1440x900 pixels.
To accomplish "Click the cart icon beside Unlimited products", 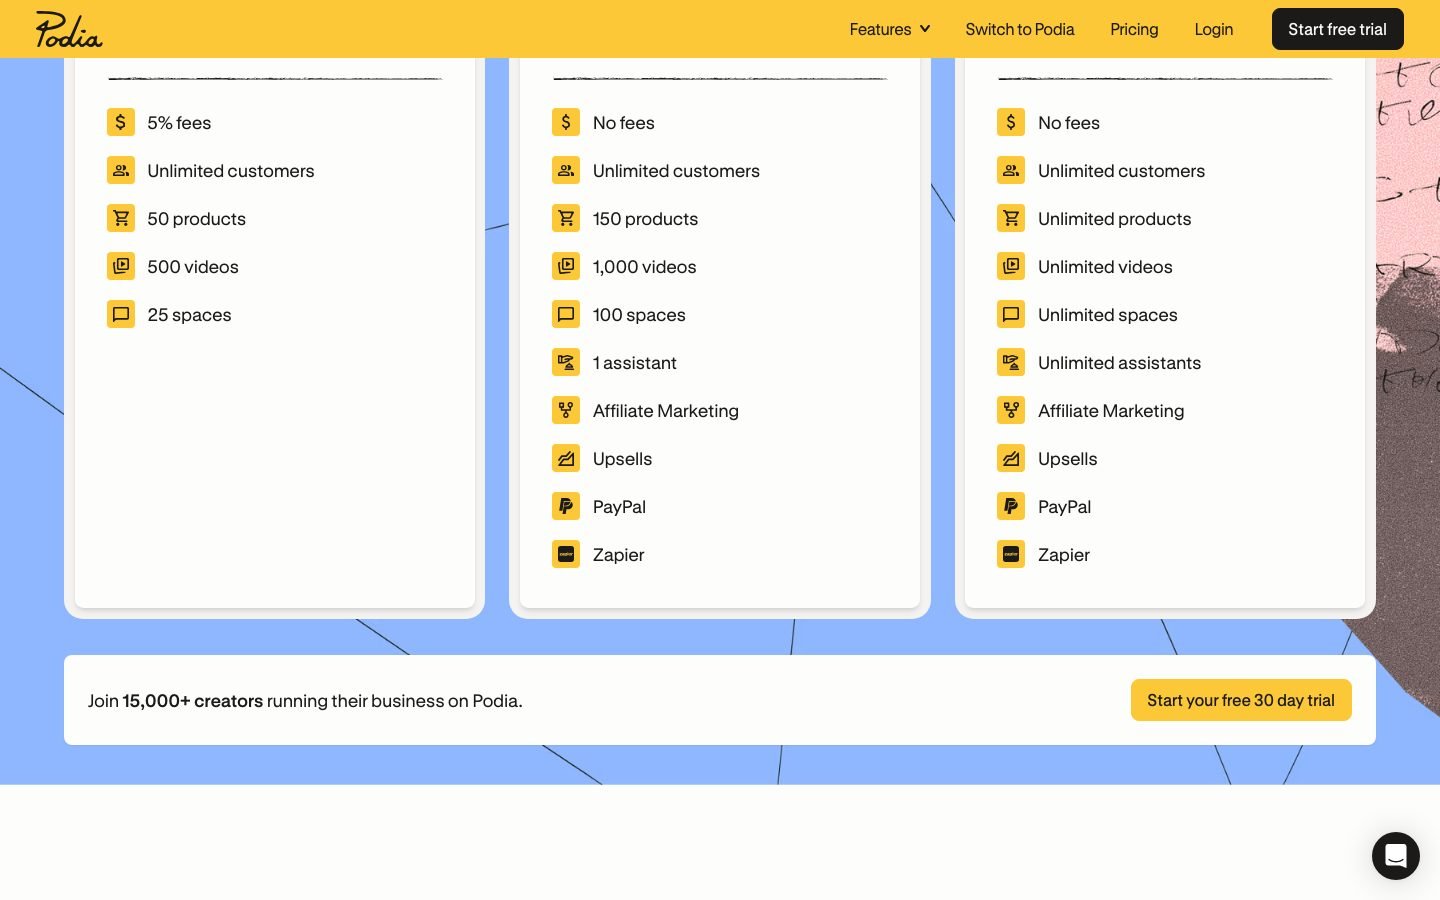I will tap(1011, 218).
